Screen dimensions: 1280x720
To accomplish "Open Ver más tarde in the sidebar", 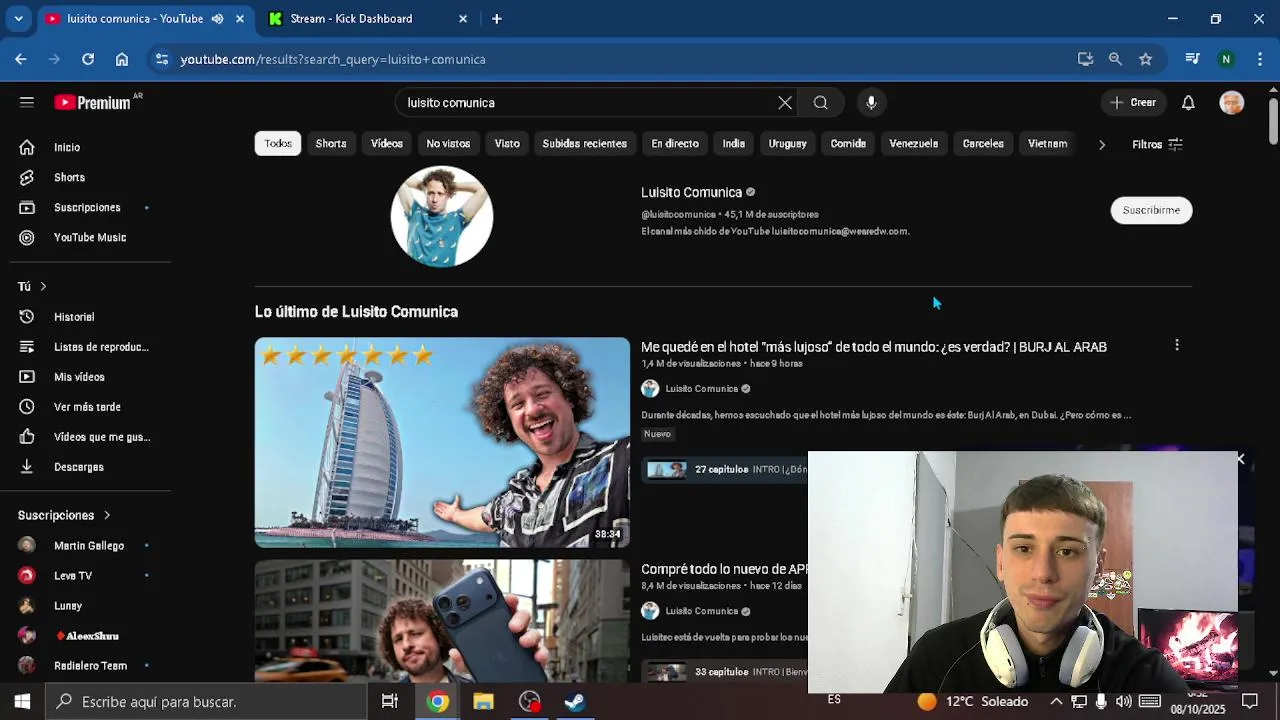I will (85, 407).
